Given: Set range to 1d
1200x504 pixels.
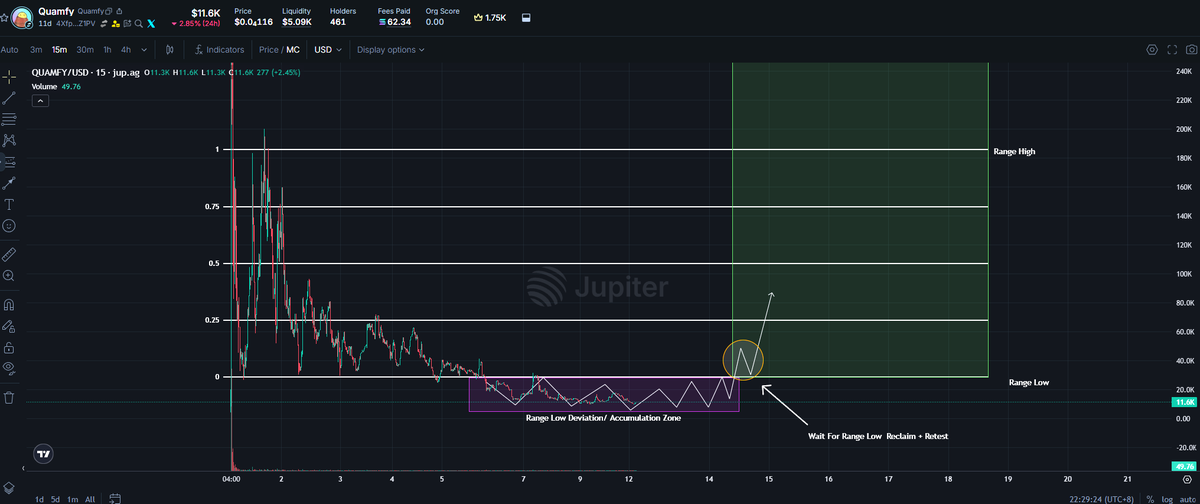Looking at the screenshot, I should pos(39,499).
